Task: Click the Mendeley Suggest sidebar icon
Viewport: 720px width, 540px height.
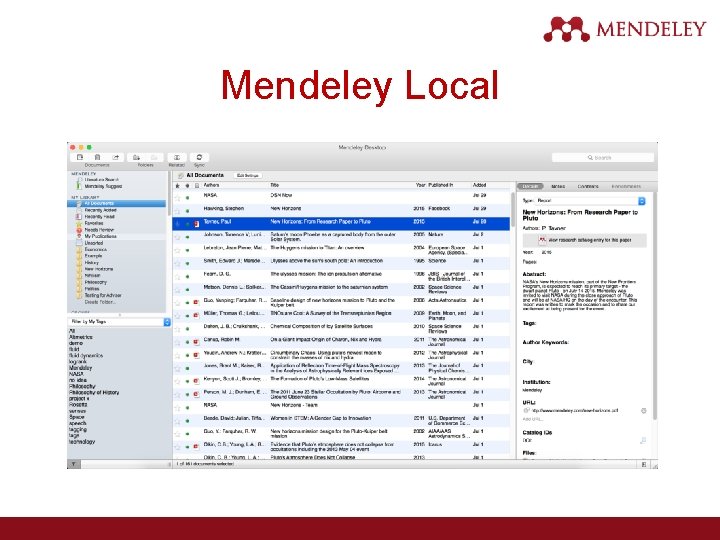Action: 79,186
